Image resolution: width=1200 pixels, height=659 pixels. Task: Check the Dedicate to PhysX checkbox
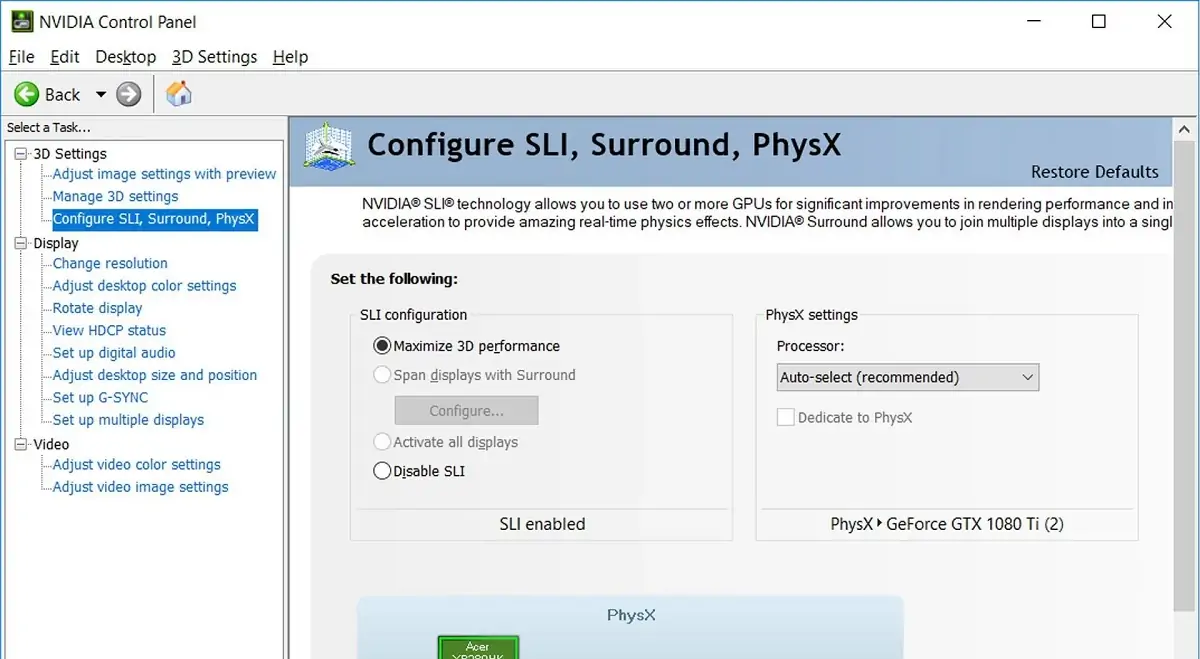click(x=786, y=417)
